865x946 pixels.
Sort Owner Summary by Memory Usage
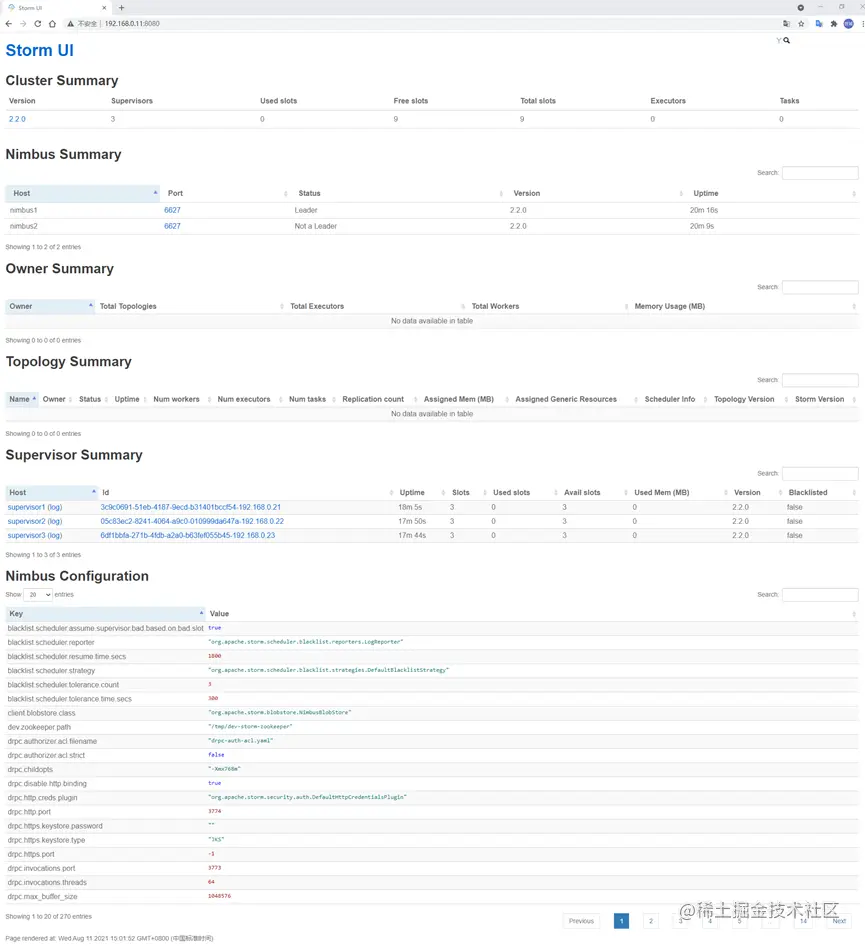click(745, 306)
